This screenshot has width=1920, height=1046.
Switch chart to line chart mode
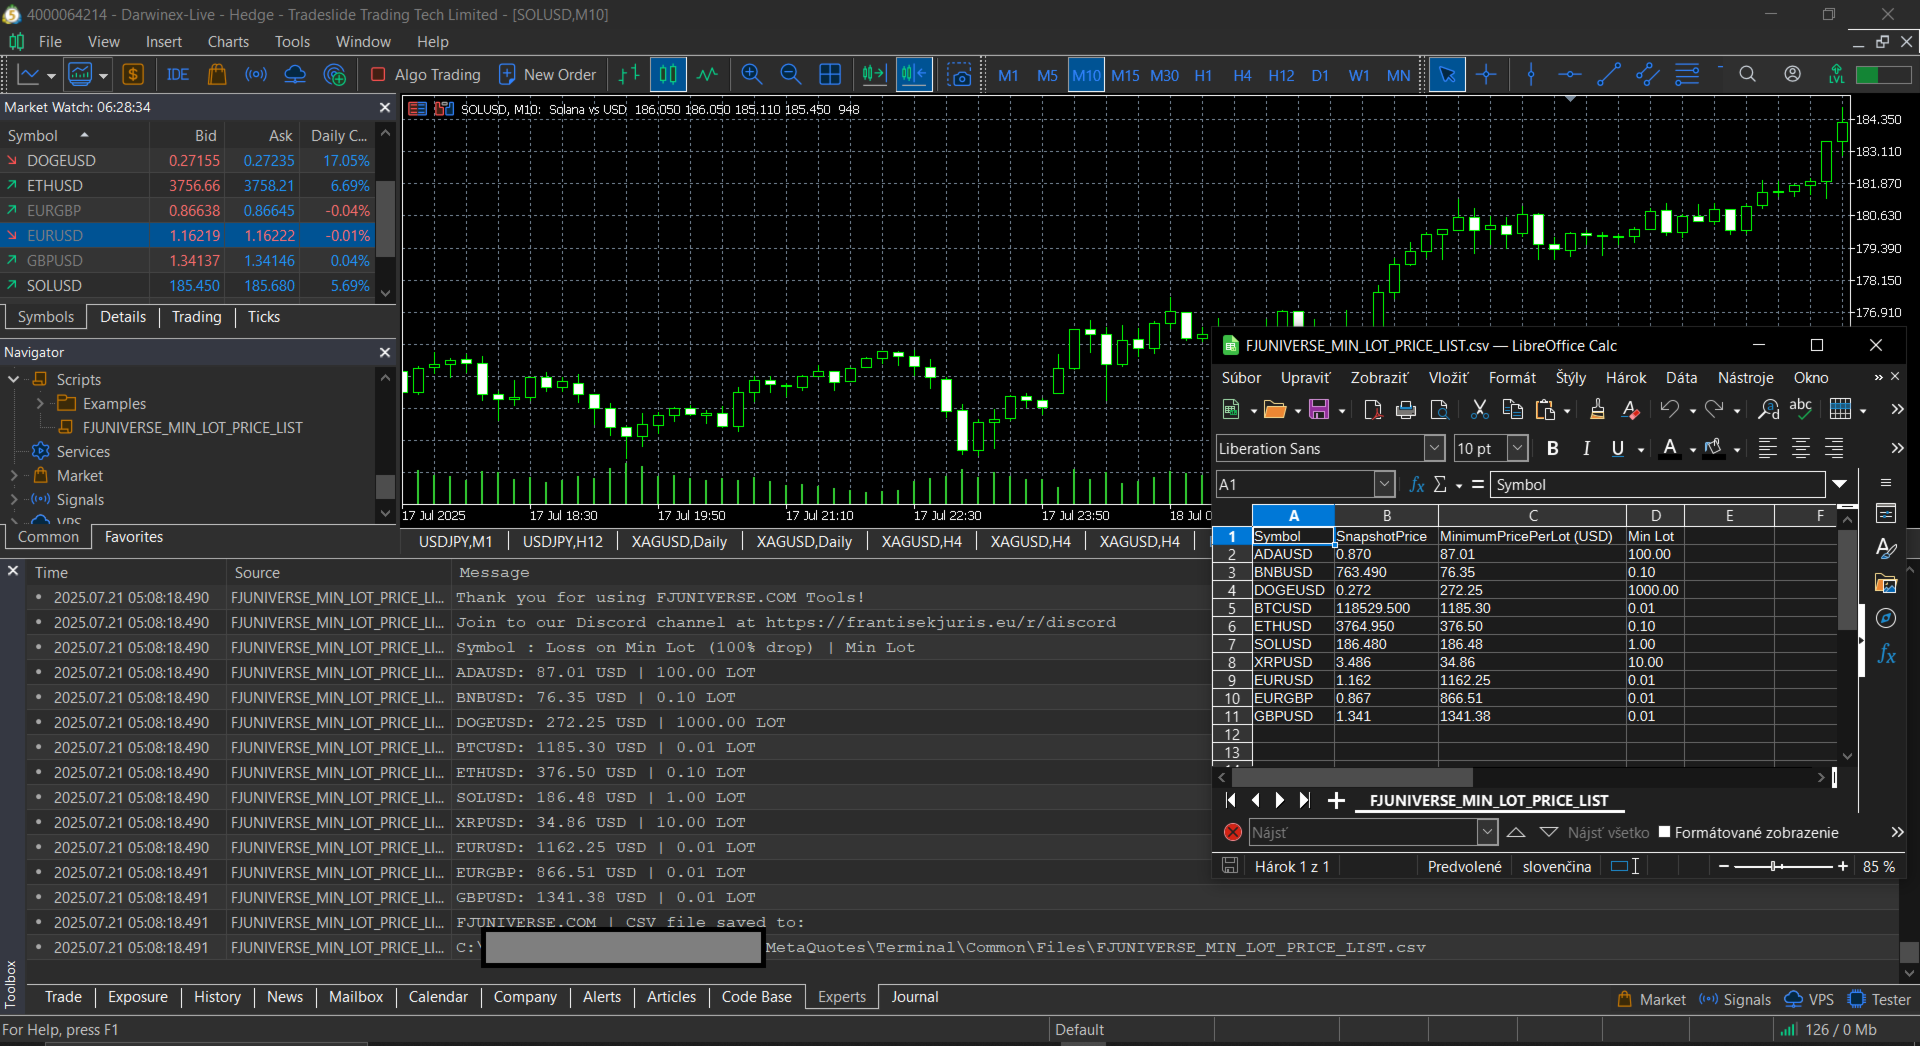coord(708,75)
